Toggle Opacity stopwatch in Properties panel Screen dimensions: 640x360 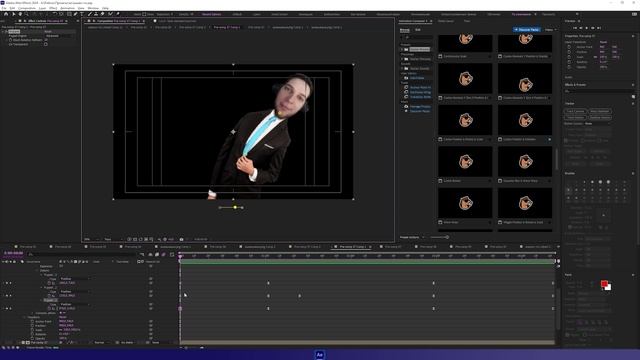[569, 67]
